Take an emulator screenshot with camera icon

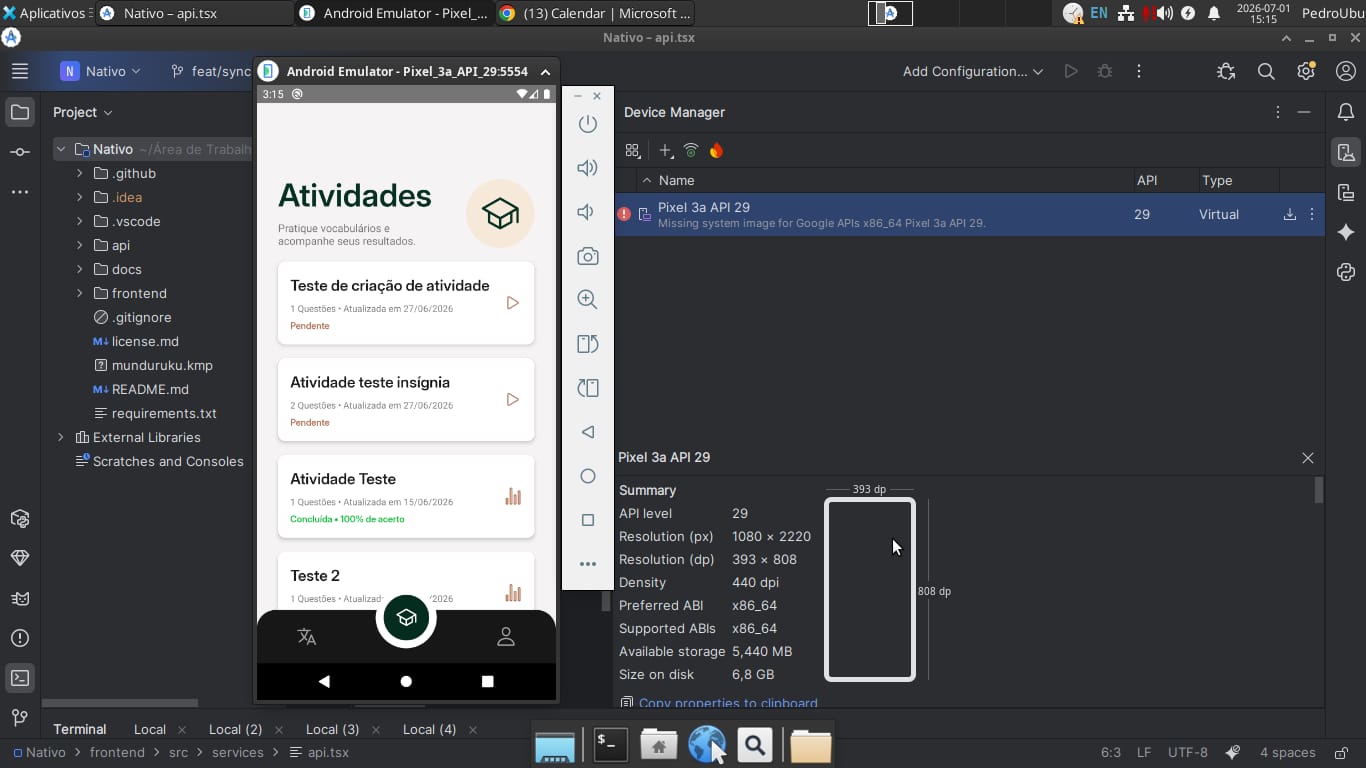(x=588, y=256)
